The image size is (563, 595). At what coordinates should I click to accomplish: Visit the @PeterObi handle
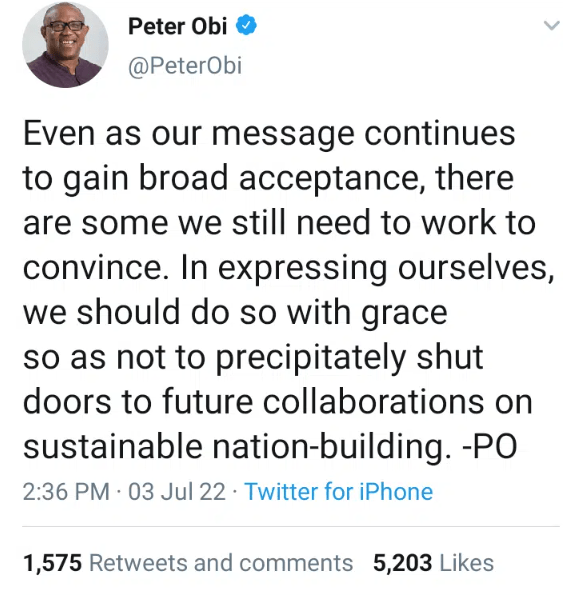[185, 66]
